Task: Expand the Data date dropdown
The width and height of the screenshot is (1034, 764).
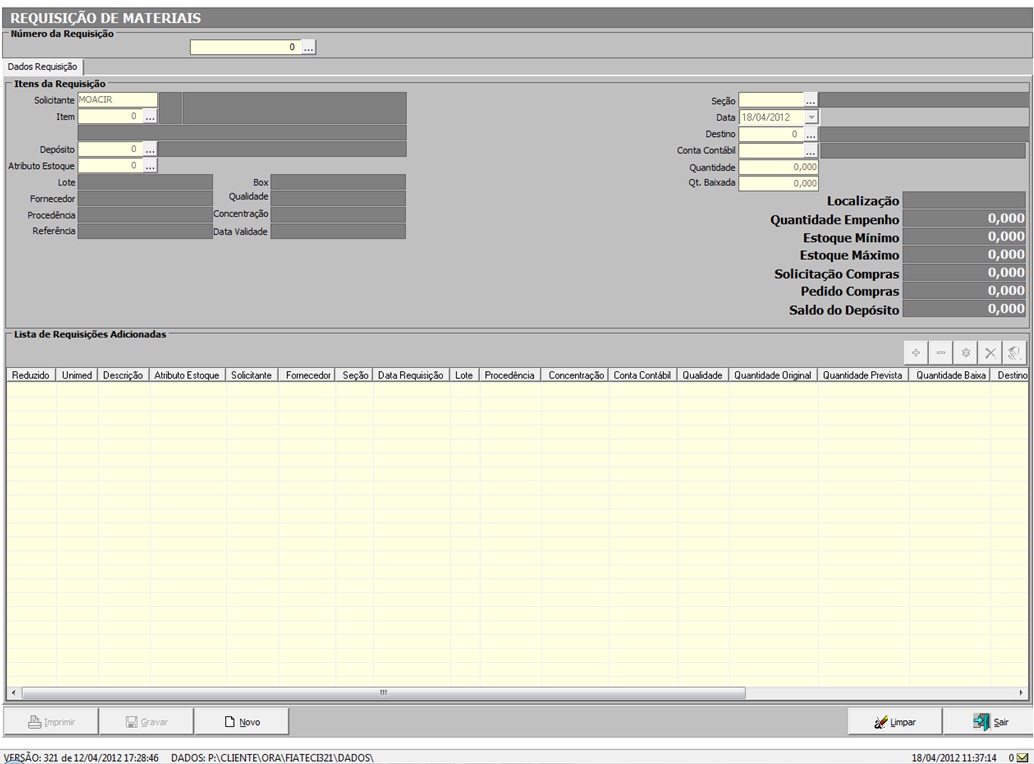Action: pos(811,117)
